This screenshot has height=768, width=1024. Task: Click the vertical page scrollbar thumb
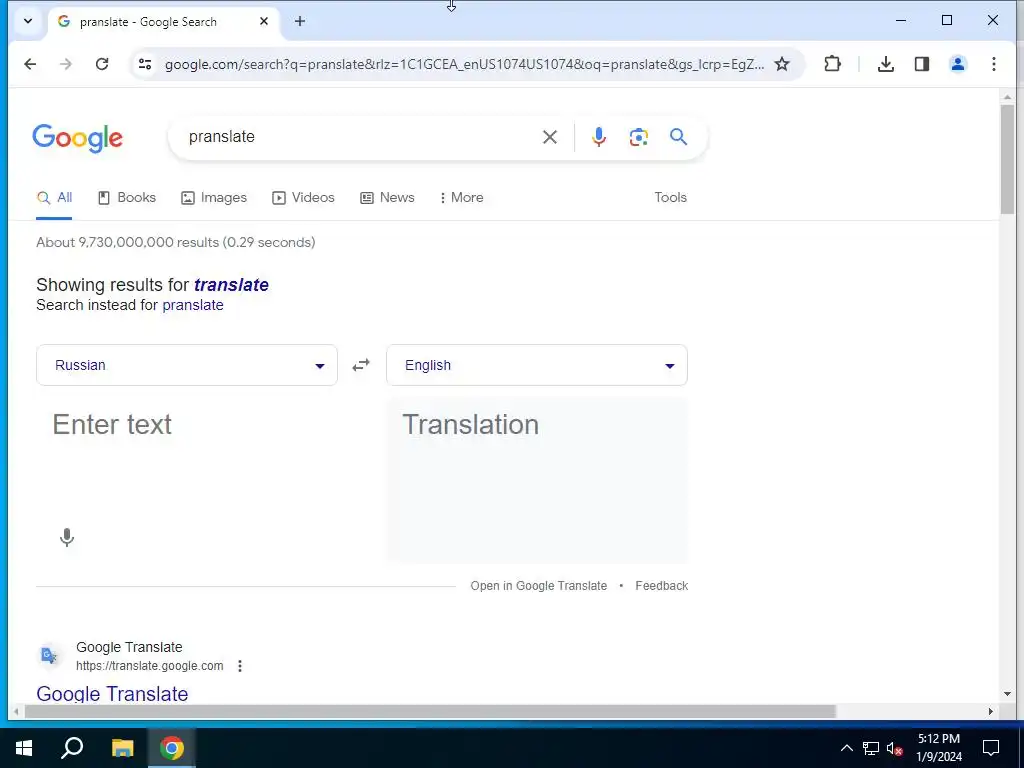(1007, 159)
